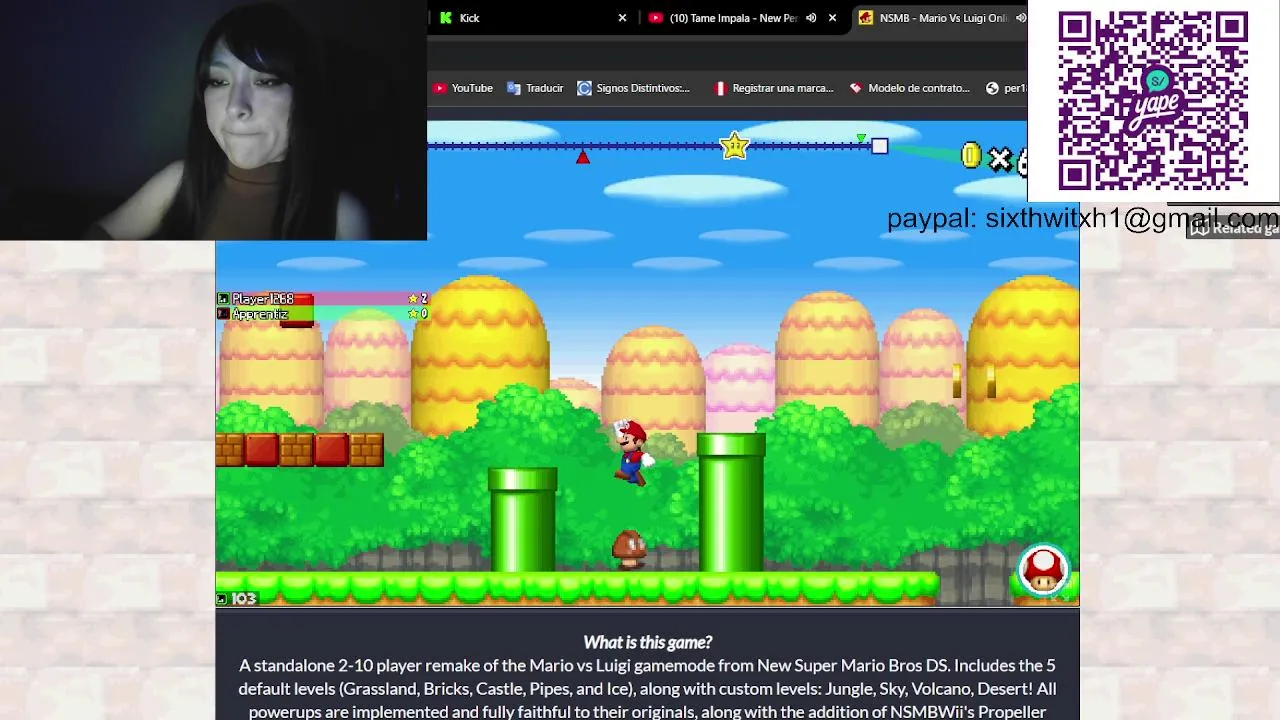Click the green triangle marker on the track

[x=861, y=138]
